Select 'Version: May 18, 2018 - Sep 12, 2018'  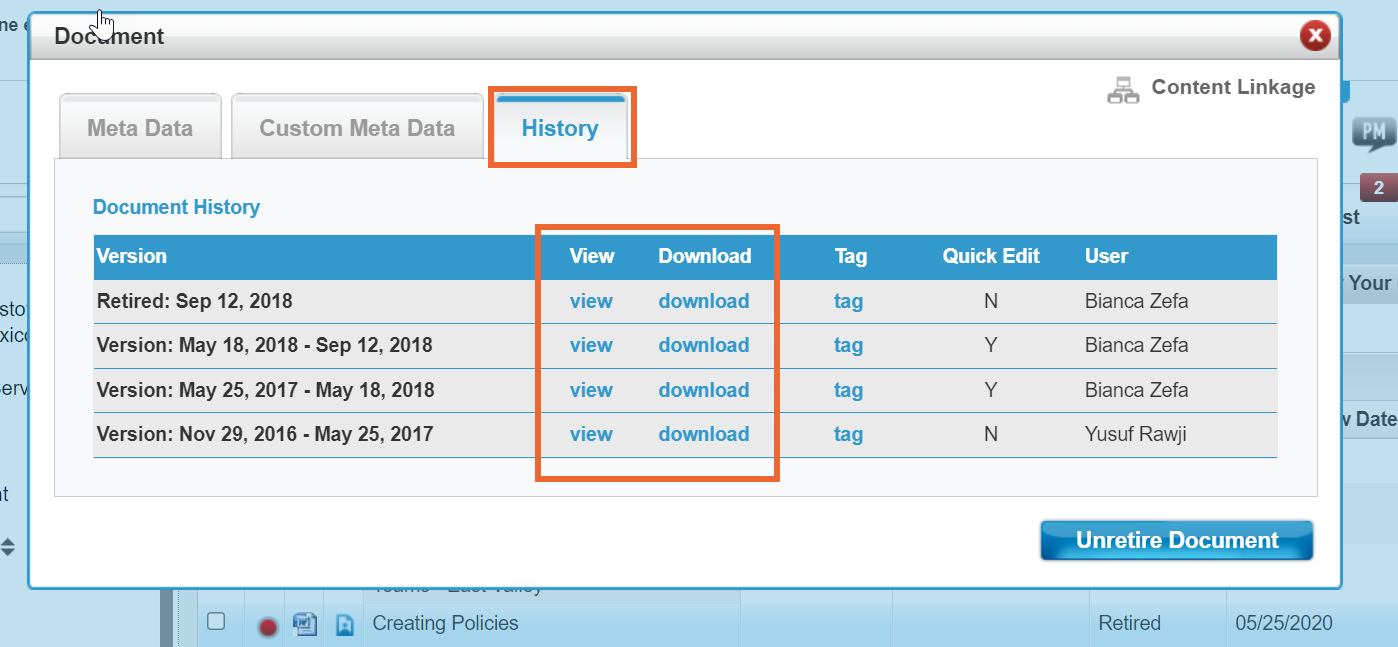click(x=264, y=345)
